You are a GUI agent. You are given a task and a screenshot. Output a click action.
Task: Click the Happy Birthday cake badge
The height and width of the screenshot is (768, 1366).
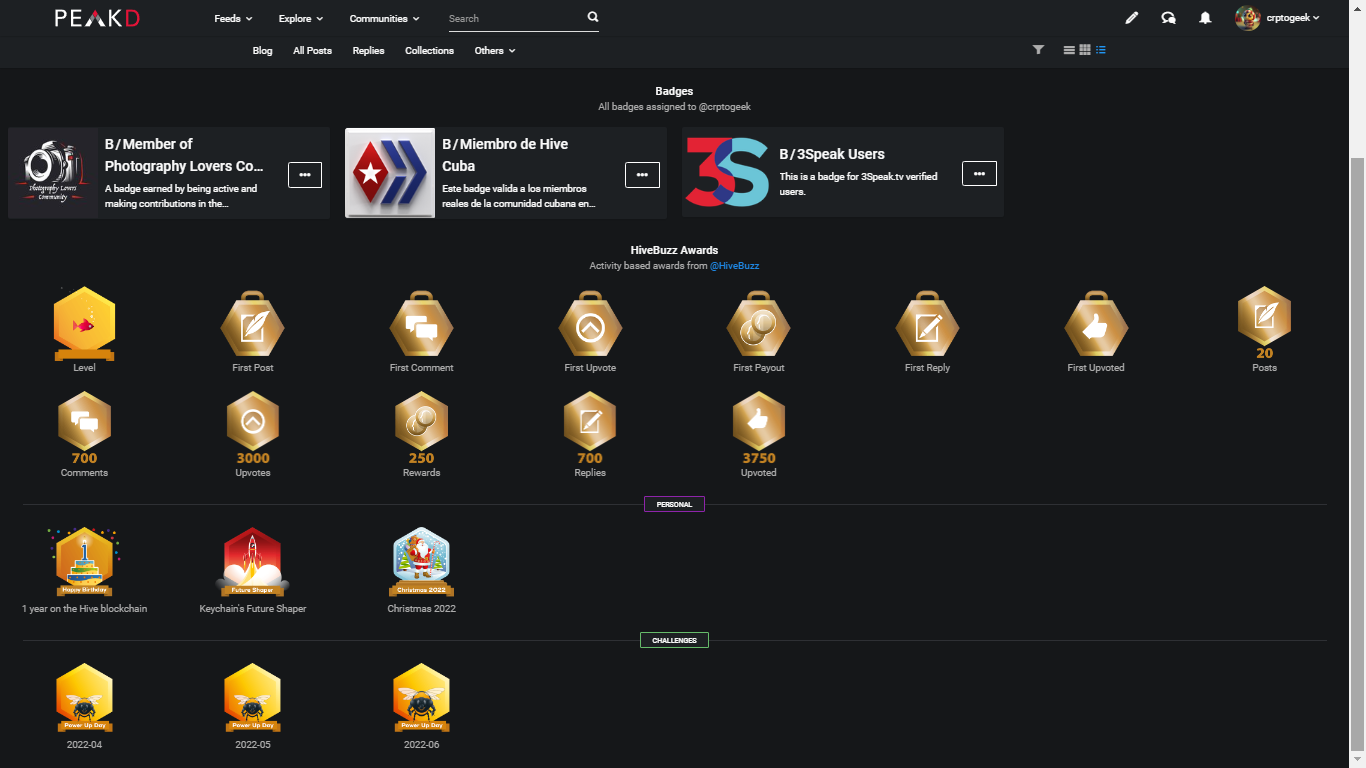(x=84, y=562)
